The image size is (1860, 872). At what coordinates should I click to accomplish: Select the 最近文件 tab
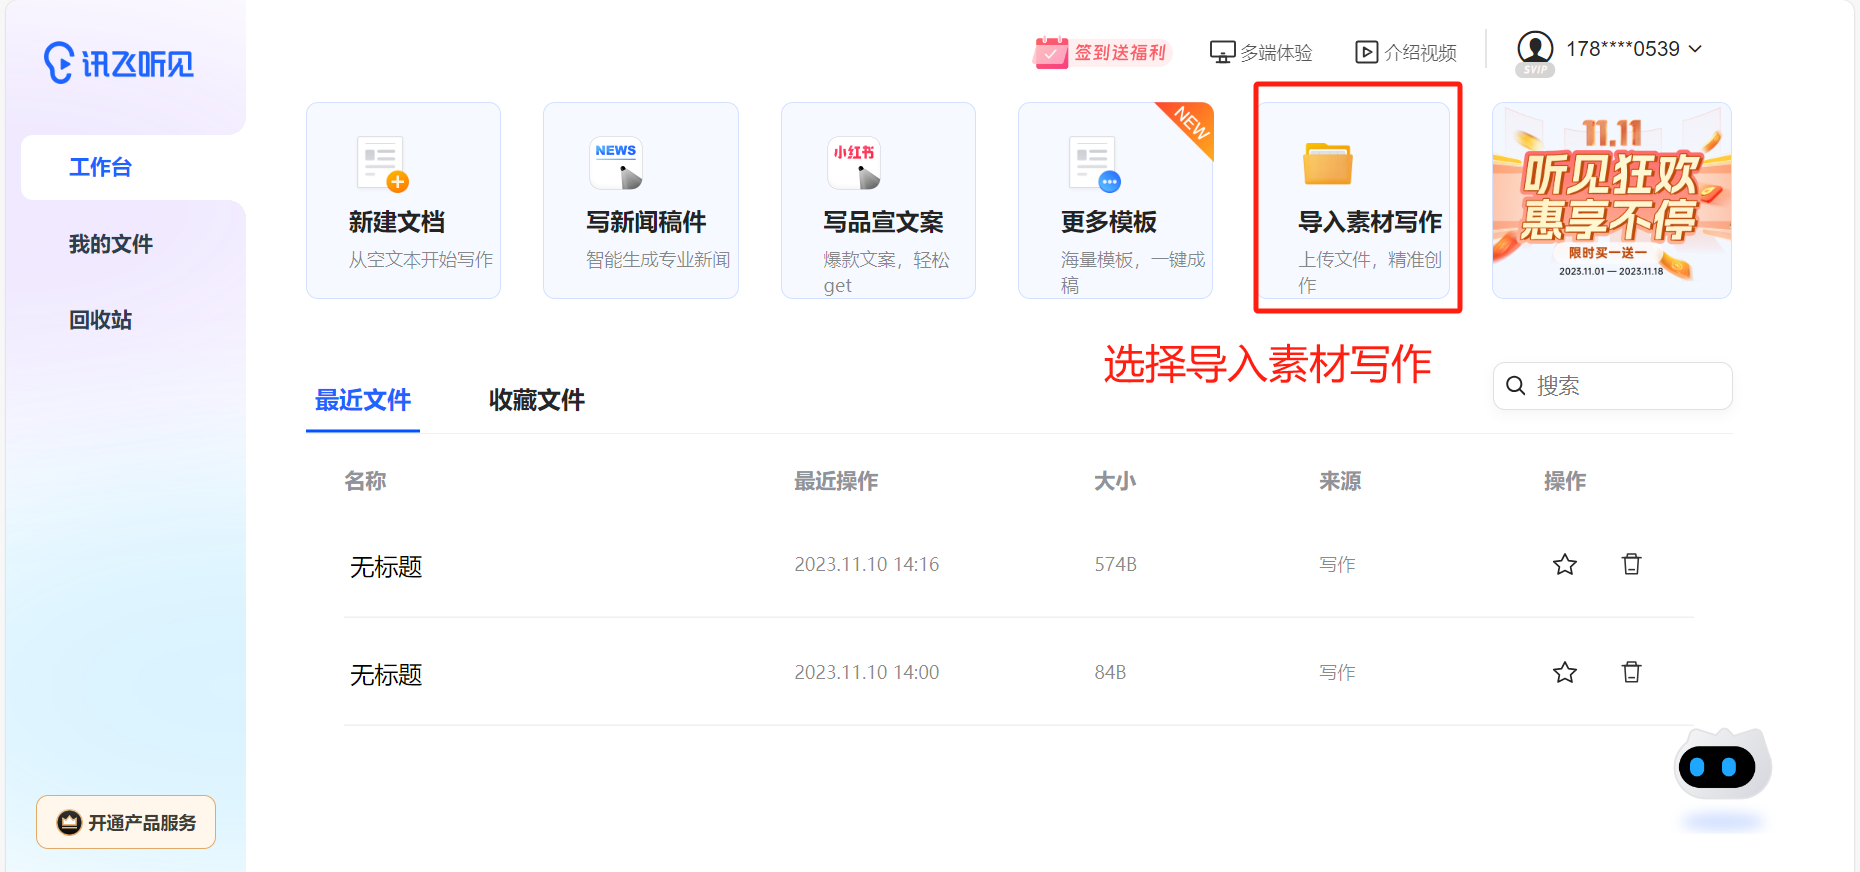tap(363, 400)
